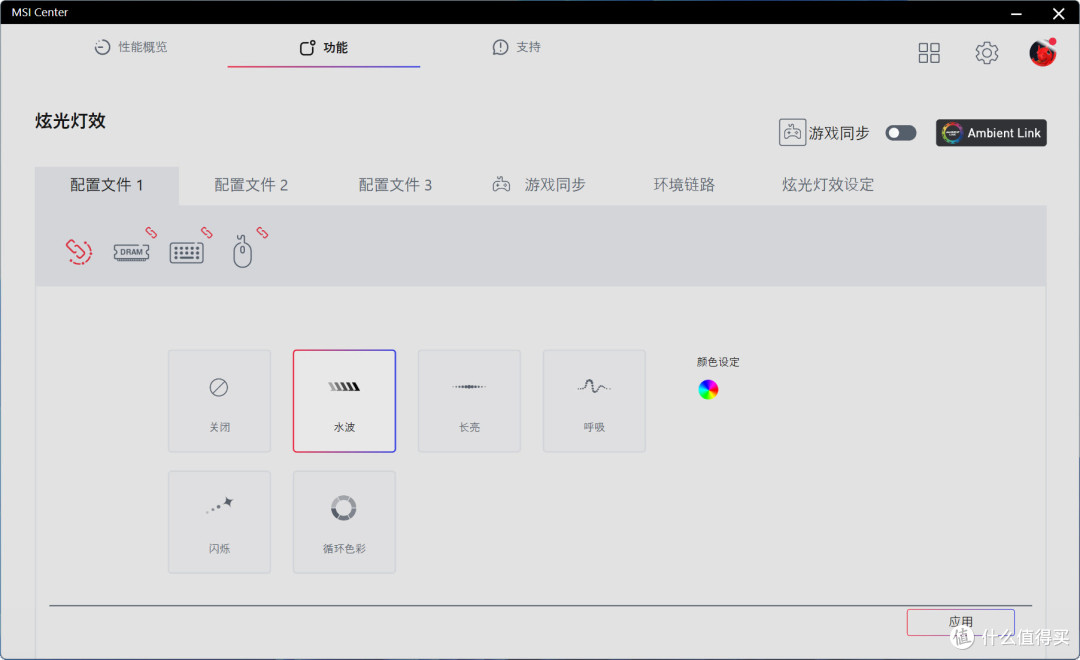
Task: Click the game sync gamepad icon
Action: click(792, 132)
